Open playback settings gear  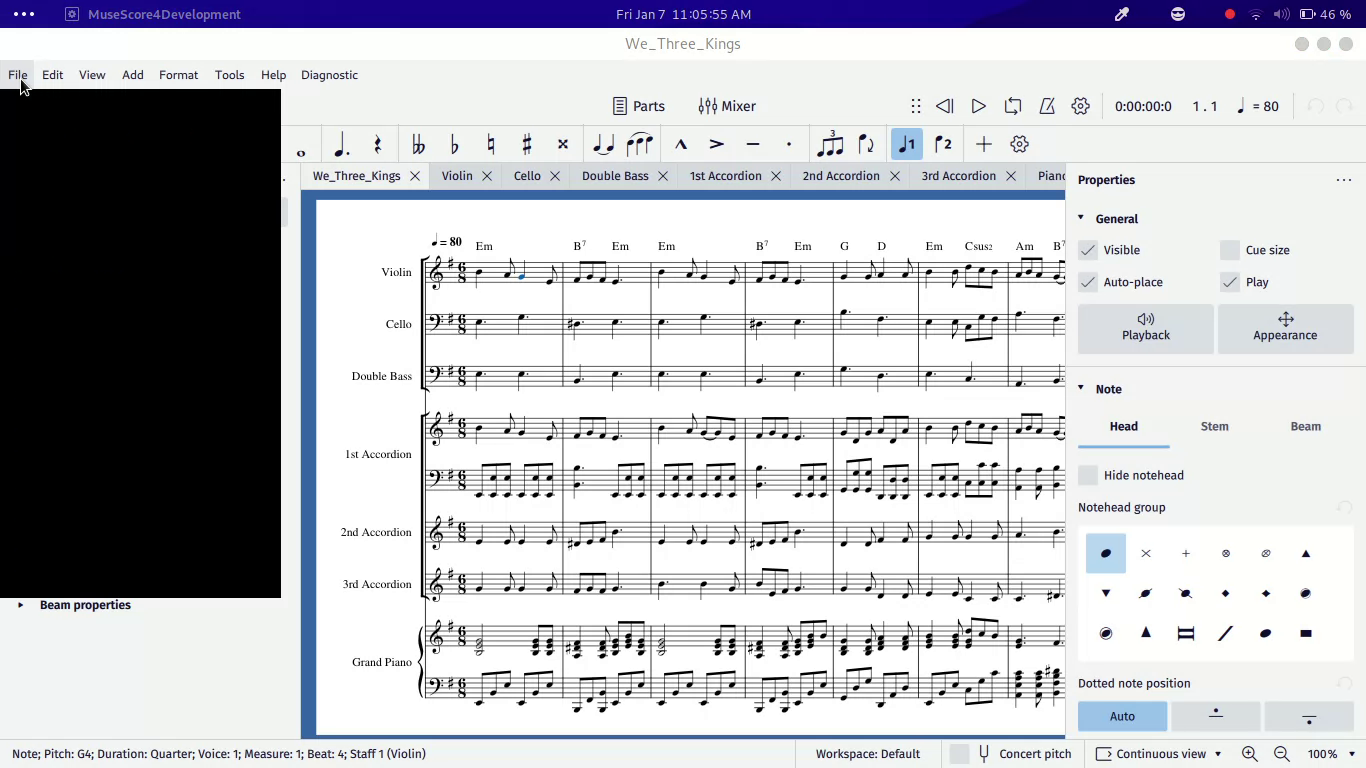click(x=1081, y=106)
